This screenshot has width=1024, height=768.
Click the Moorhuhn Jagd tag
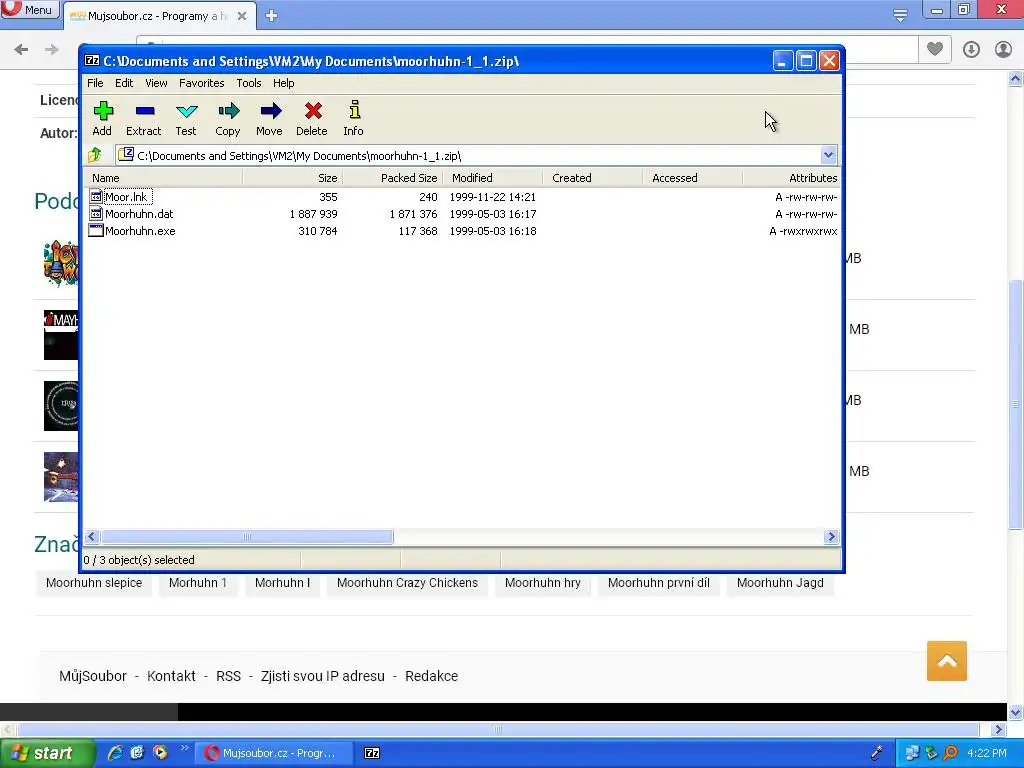pyautogui.click(x=780, y=583)
